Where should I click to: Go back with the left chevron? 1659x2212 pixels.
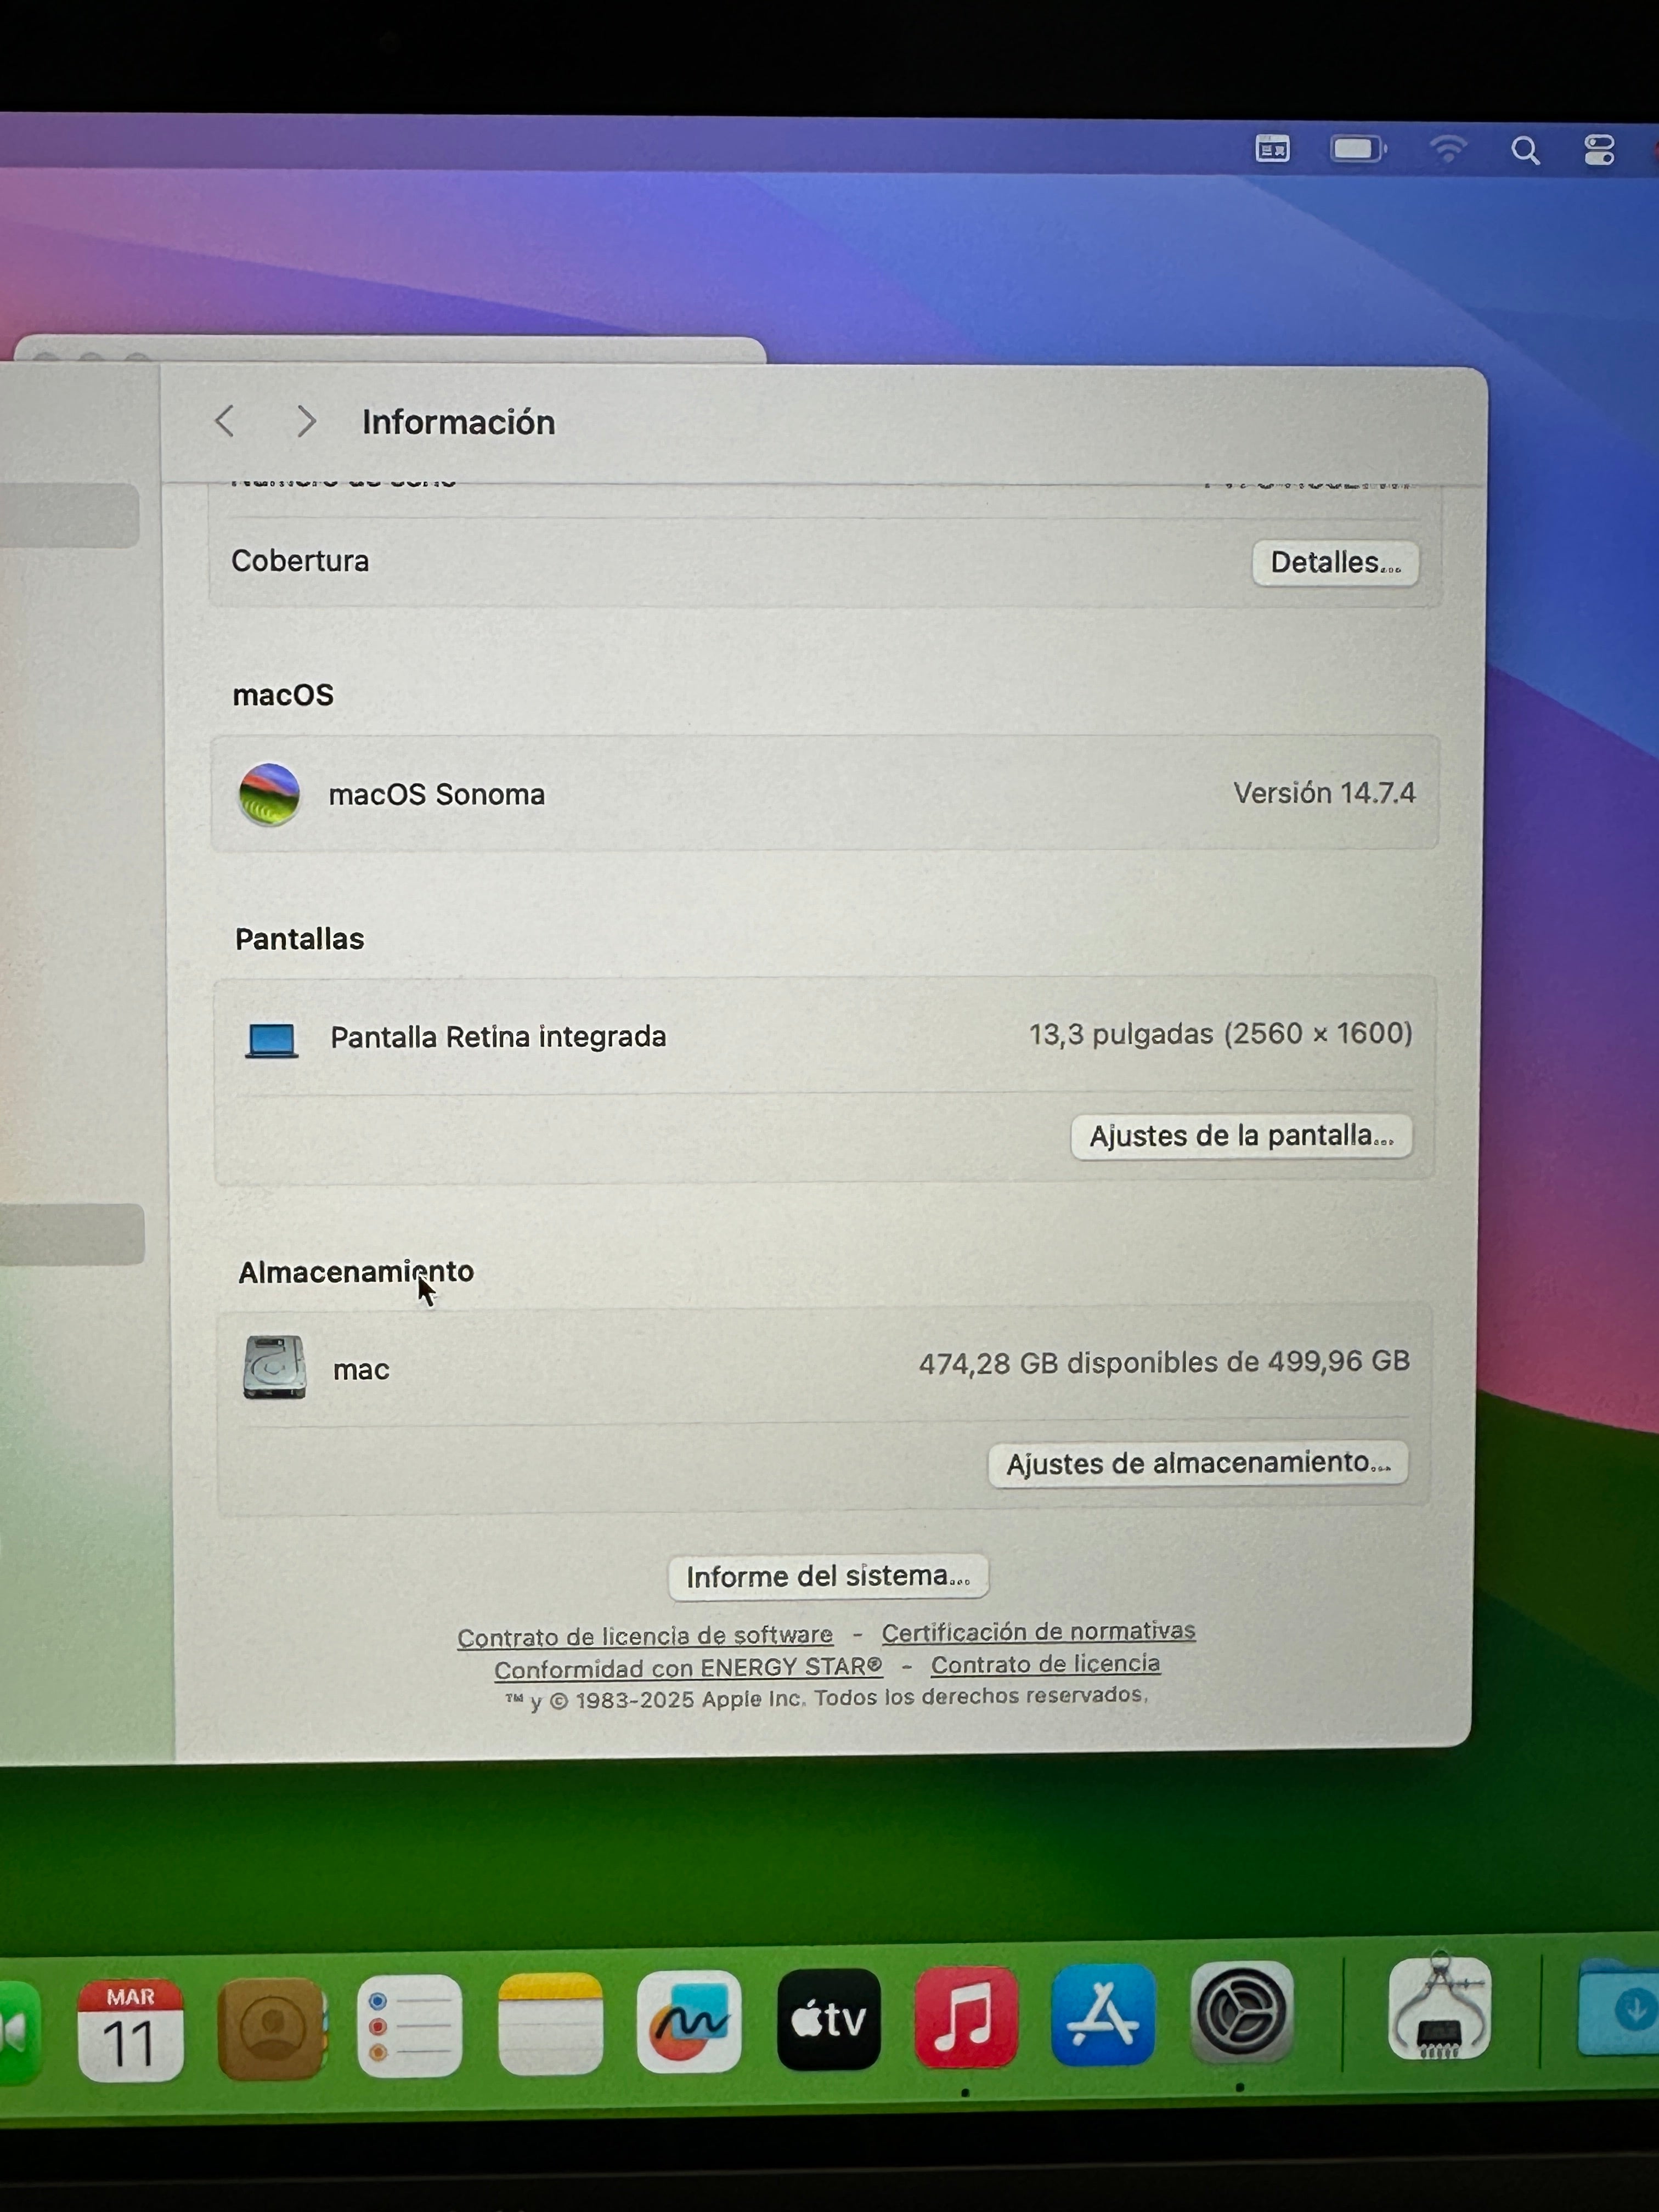pyautogui.click(x=225, y=421)
